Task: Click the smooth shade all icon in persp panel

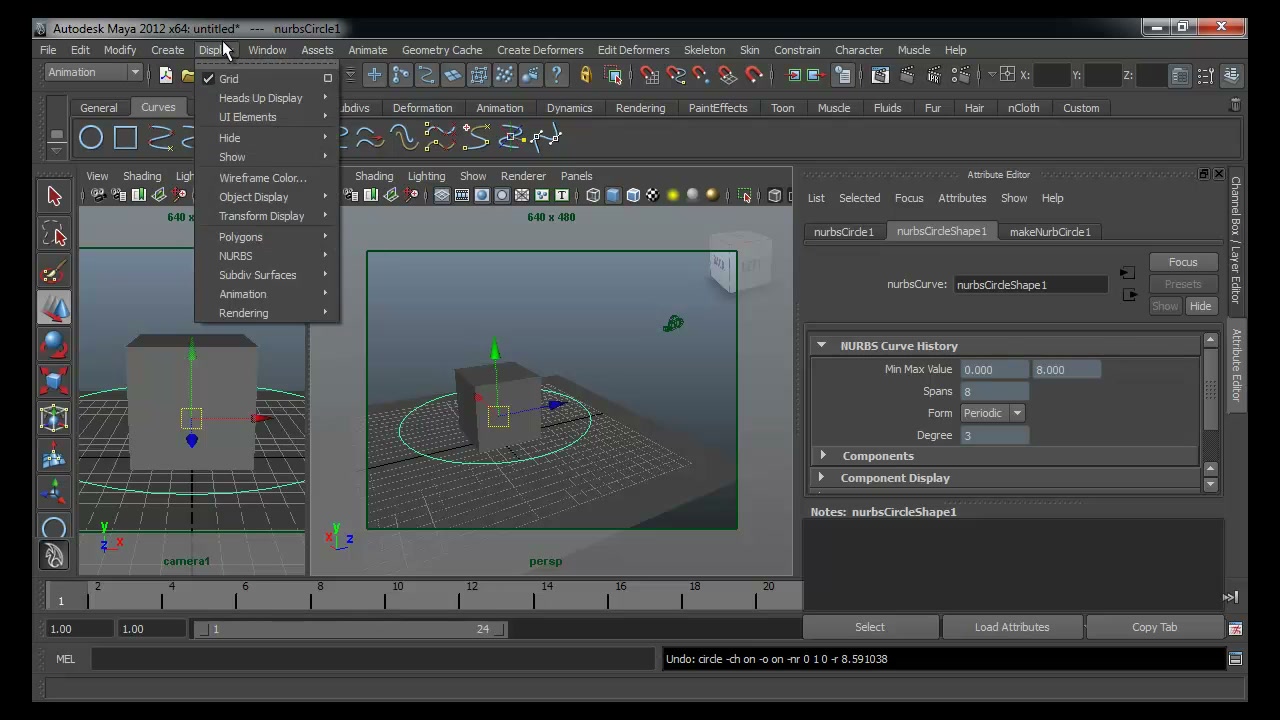Action: [x=613, y=195]
